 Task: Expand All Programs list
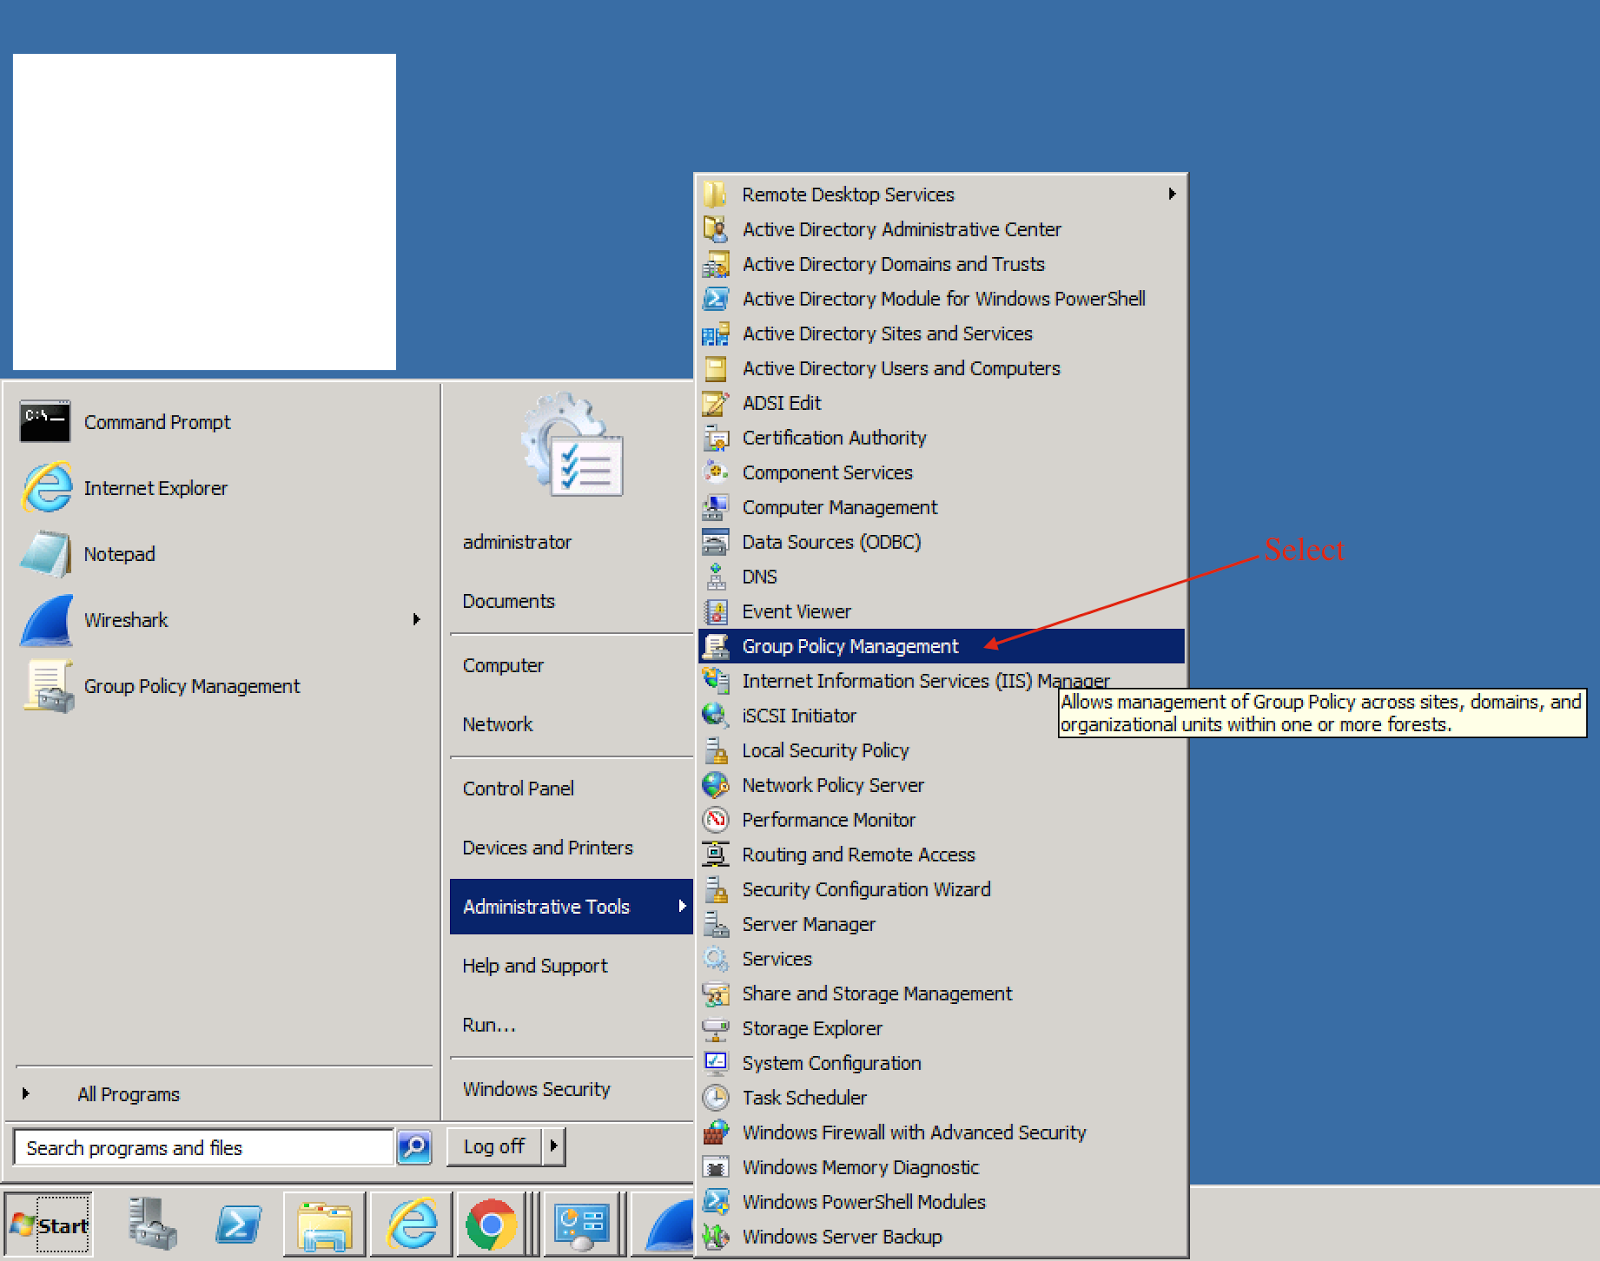[x=128, y=1094]
